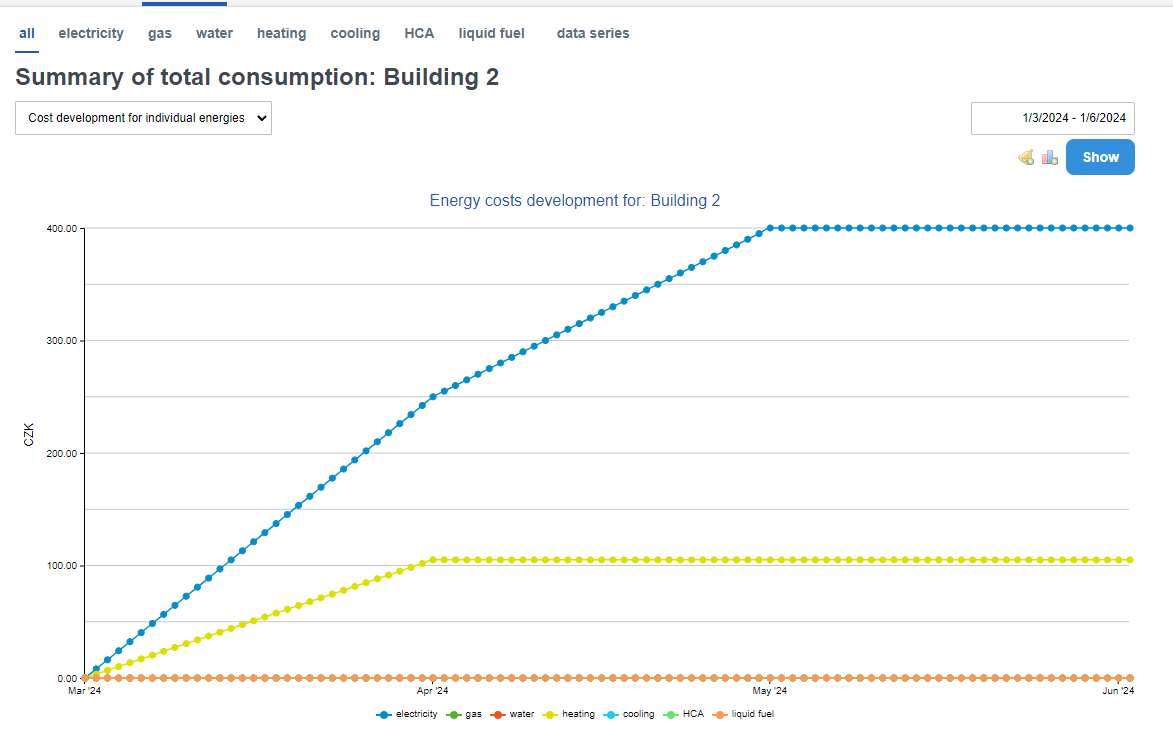Open the cost development chart type dropdown
The image size is (1173, 729).
point(143,118)
